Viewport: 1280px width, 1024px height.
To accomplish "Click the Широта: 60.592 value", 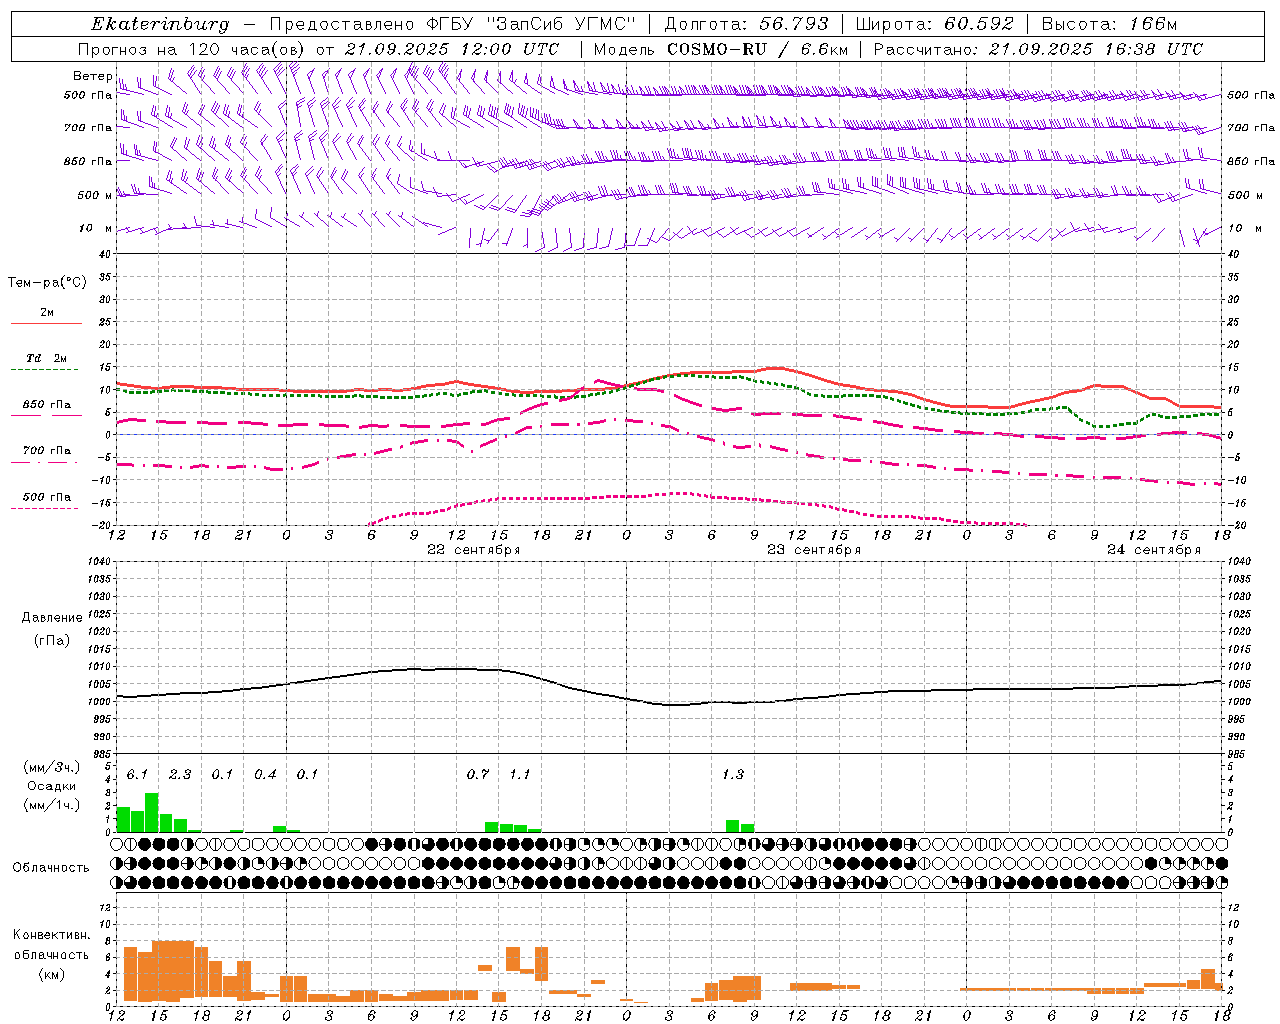I will pyautogui.click(x=934, y=24).
